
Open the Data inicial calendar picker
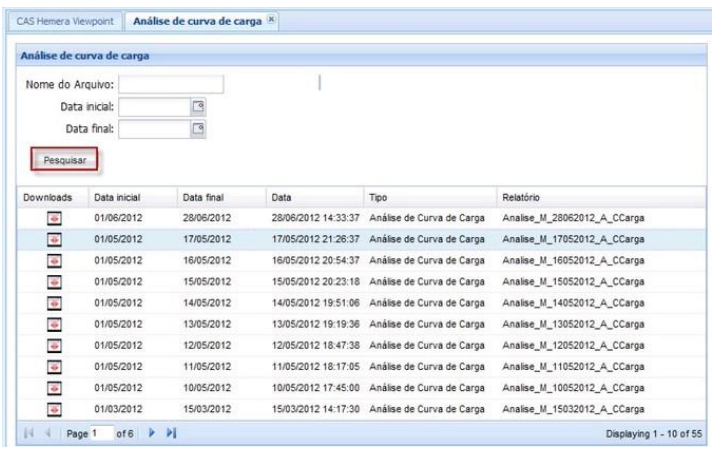197,105
